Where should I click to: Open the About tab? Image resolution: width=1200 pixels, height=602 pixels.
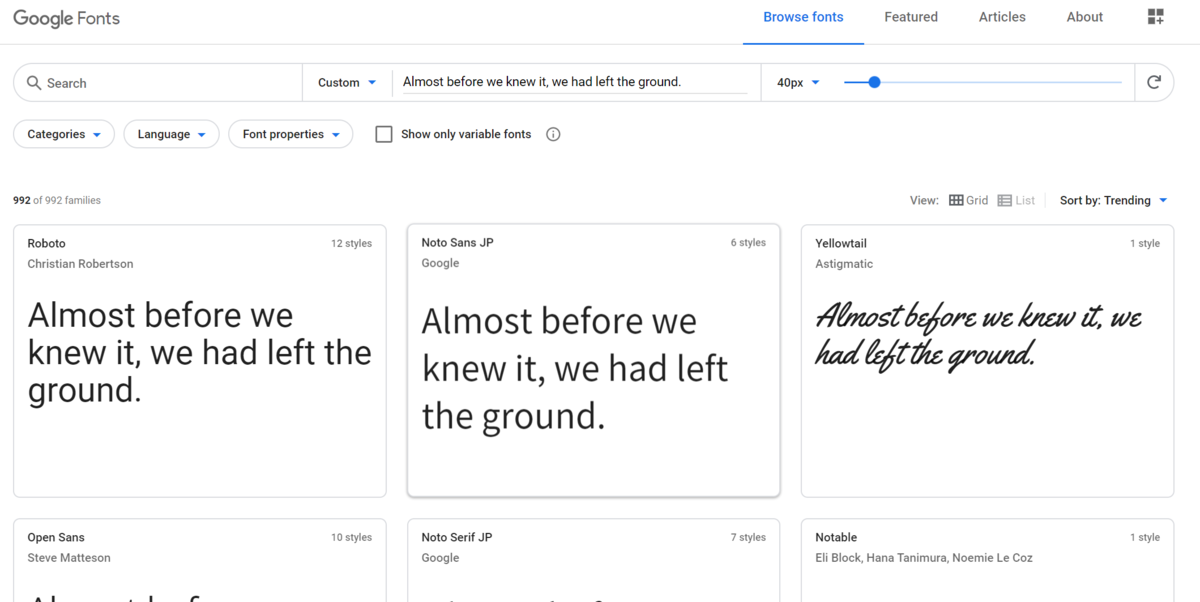click(x=1085, y=17)
